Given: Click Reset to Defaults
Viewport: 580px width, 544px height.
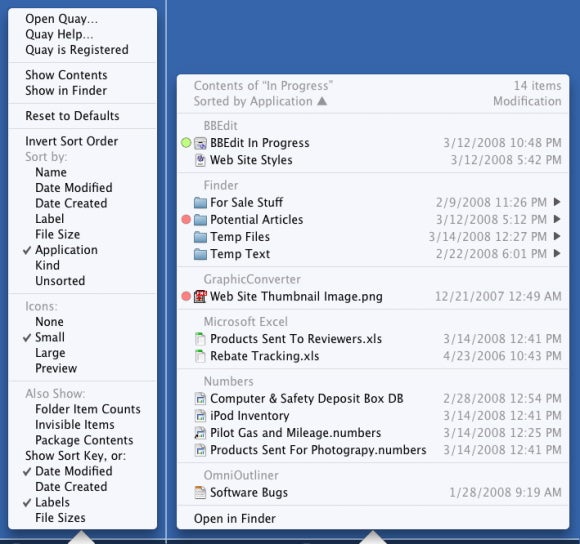Looking at the screenshot, I should tap(72, 116).
